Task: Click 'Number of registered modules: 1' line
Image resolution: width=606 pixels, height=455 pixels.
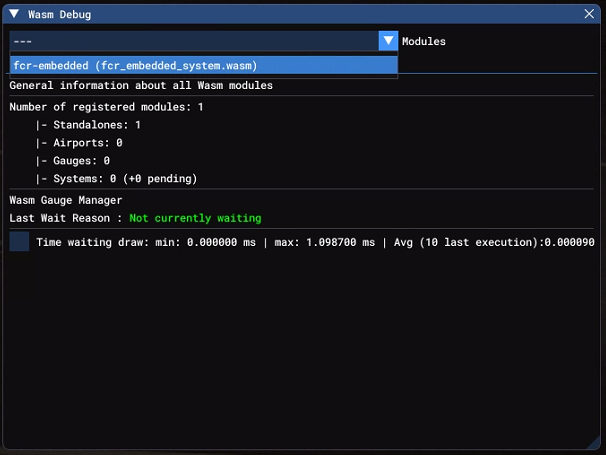Action: click(x=106, y=107)
